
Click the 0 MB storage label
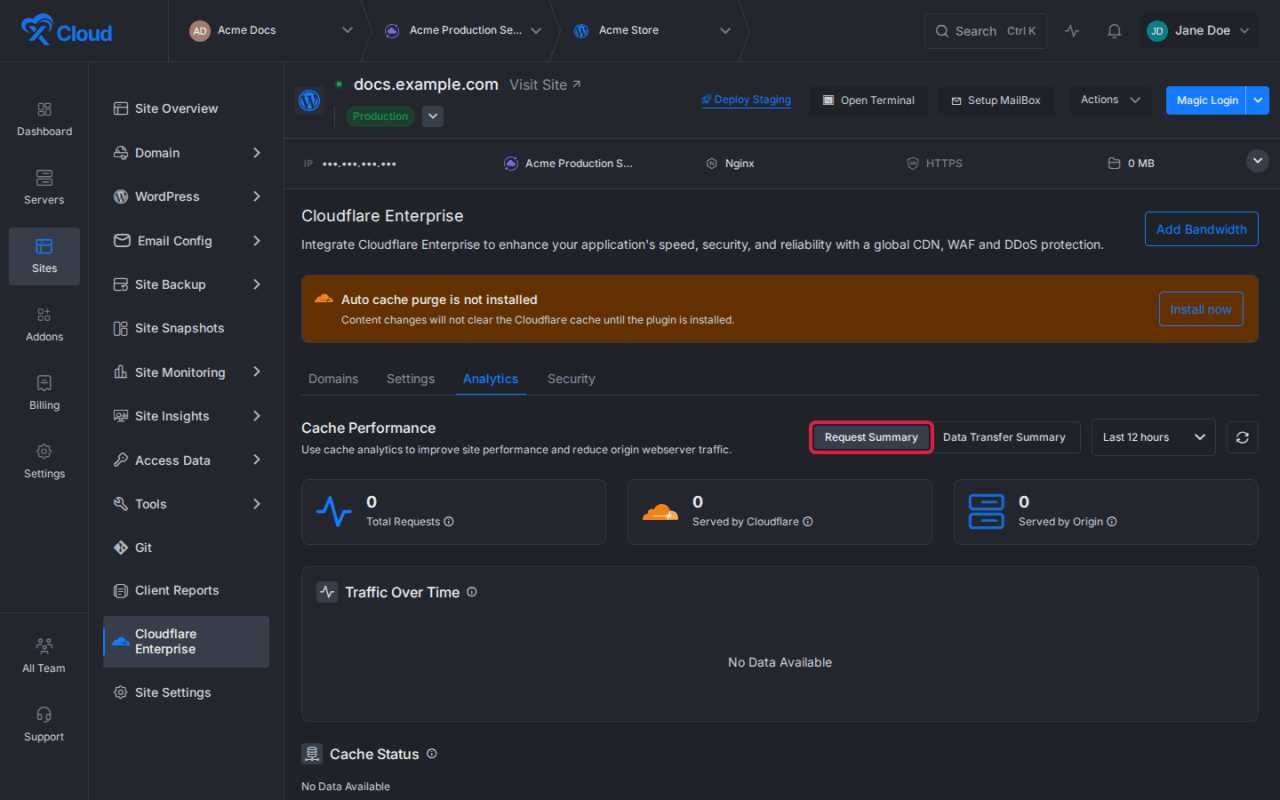(x=1131, y=163)
